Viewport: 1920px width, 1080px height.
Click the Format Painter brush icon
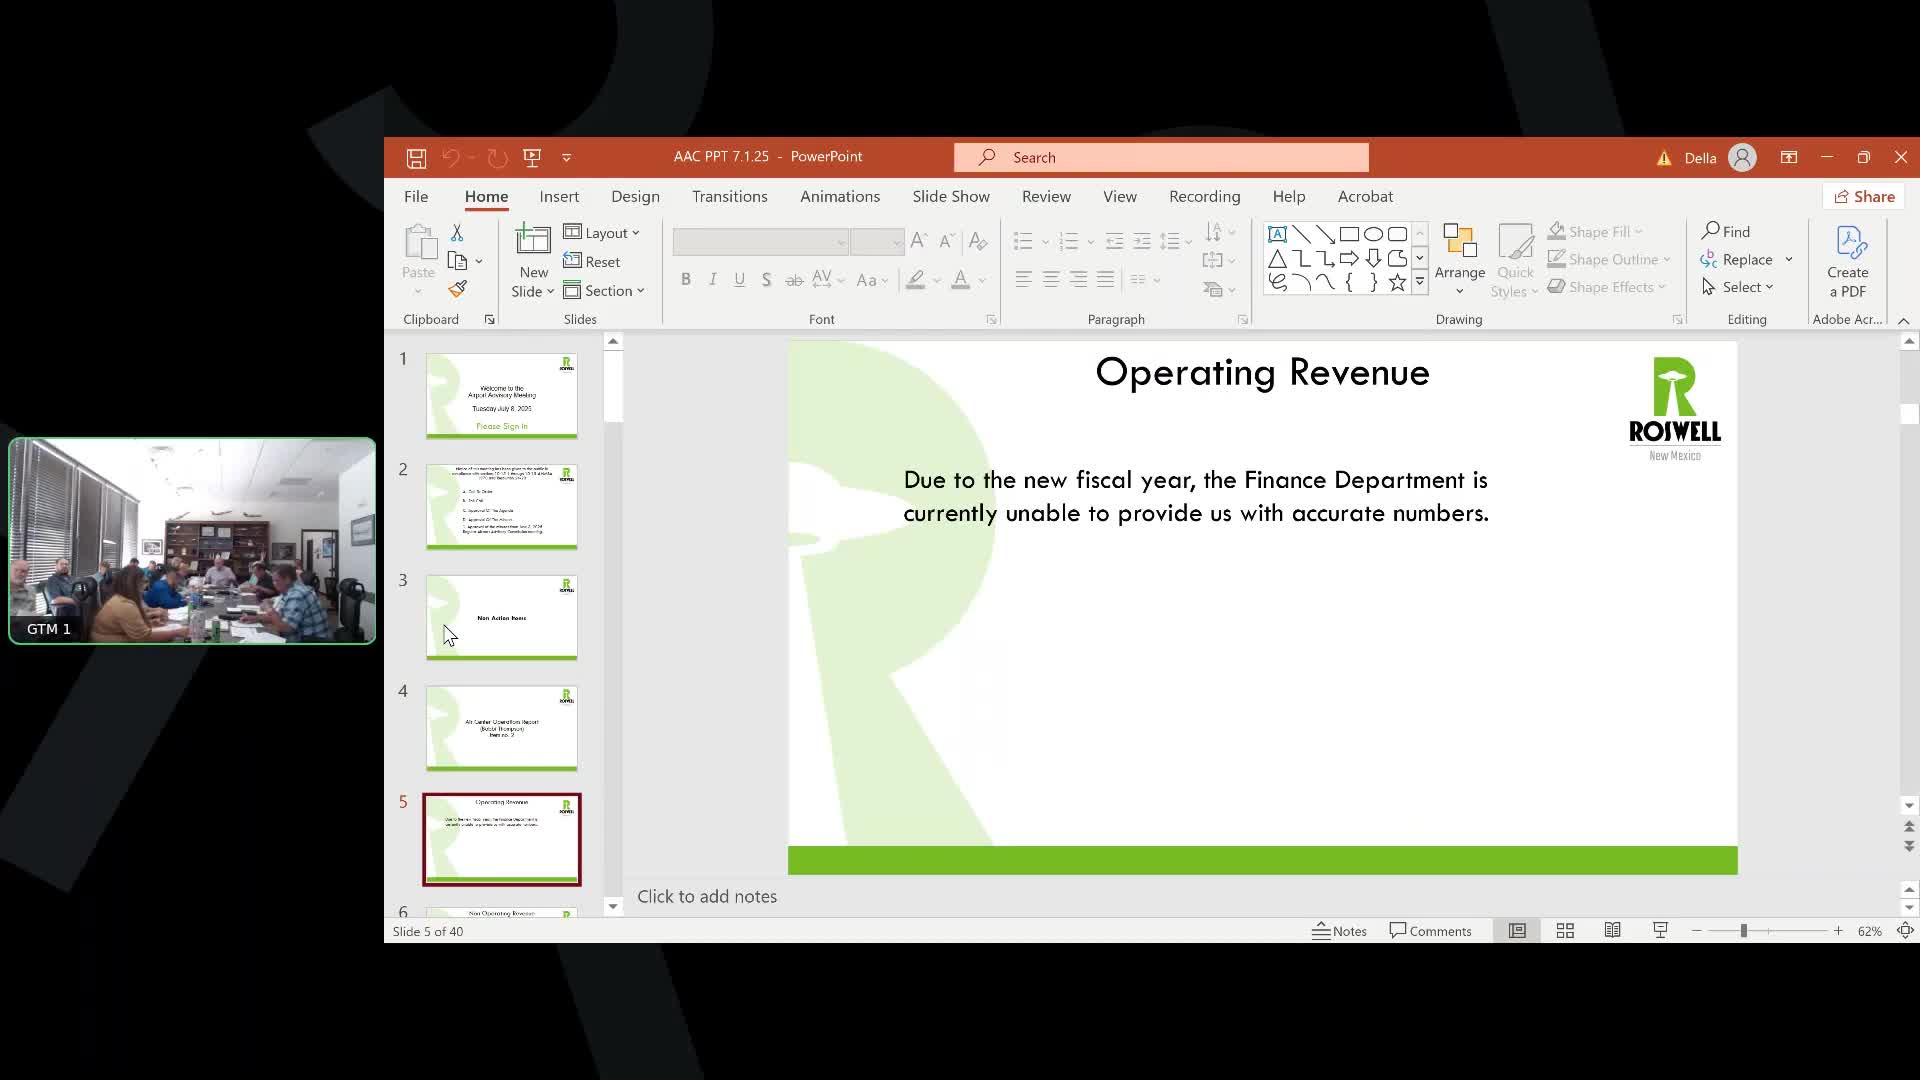click(457, 289)
